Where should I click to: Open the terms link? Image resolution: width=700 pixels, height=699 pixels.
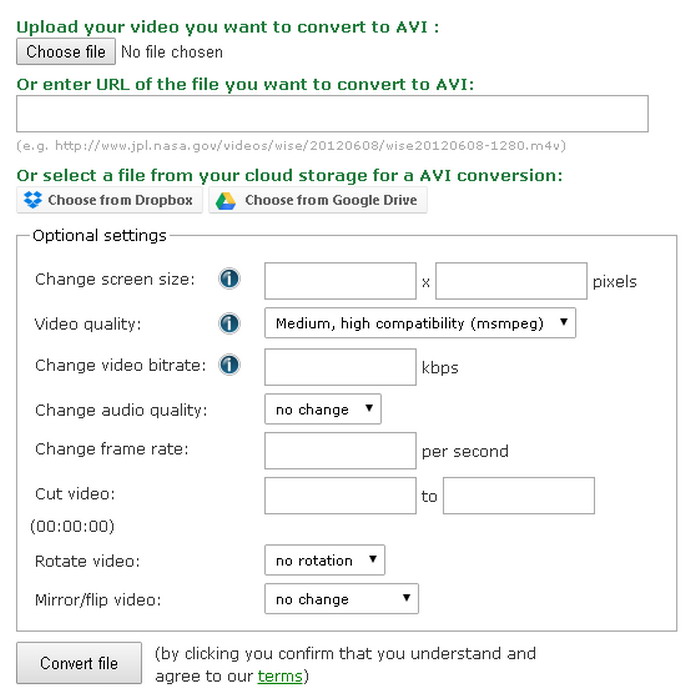pyautogui.click(x=280, y=676)
